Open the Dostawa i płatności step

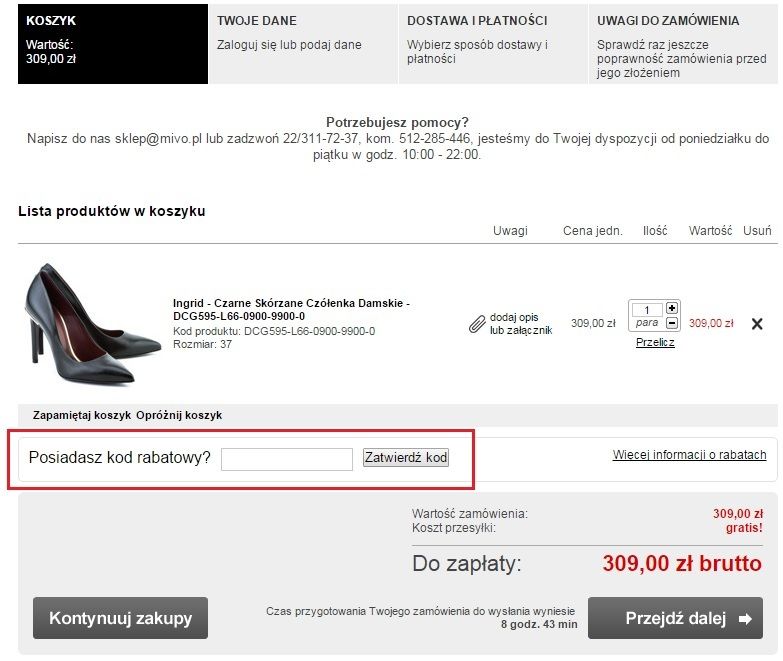point(493,44)
